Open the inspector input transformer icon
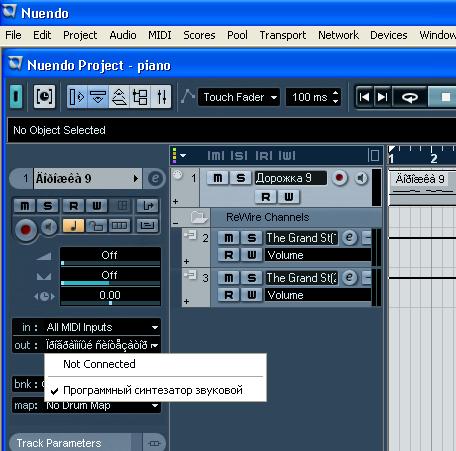 point(147,206)
